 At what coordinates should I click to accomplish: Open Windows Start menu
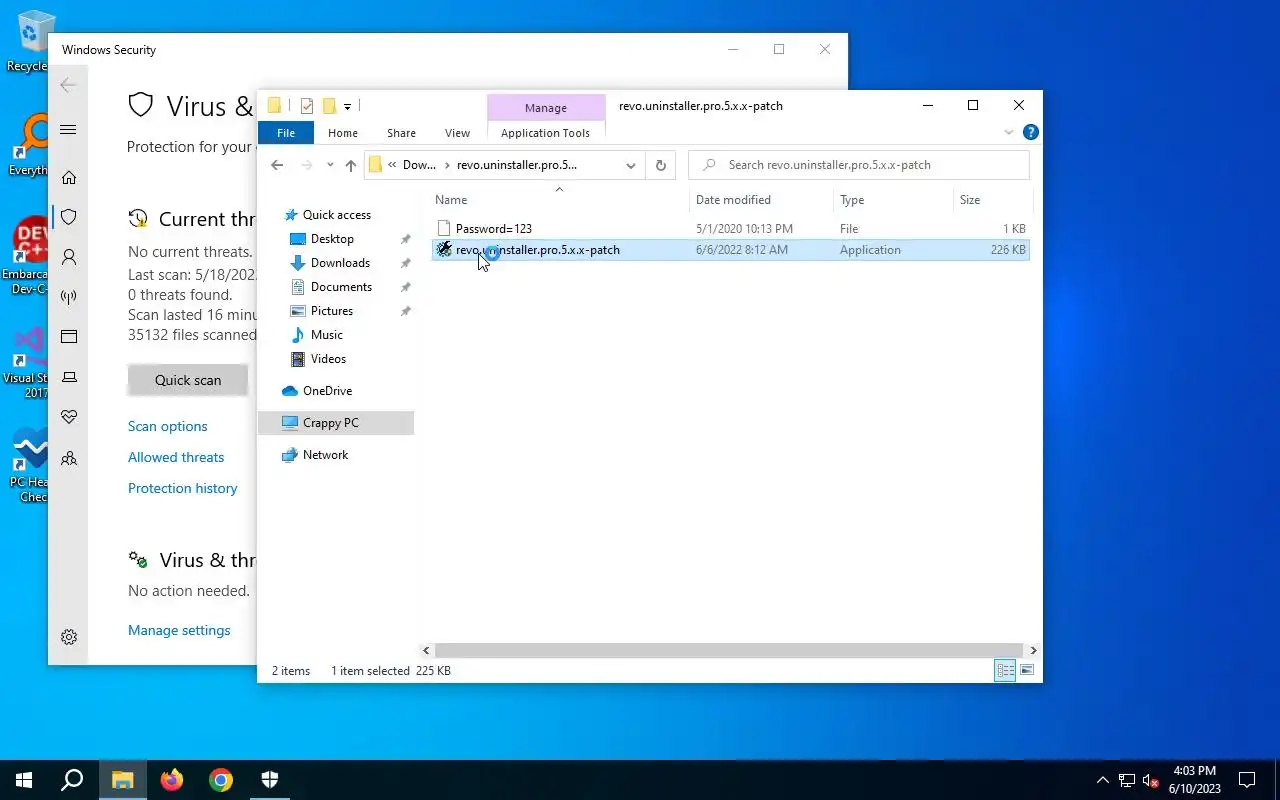(x=24, y=780)
